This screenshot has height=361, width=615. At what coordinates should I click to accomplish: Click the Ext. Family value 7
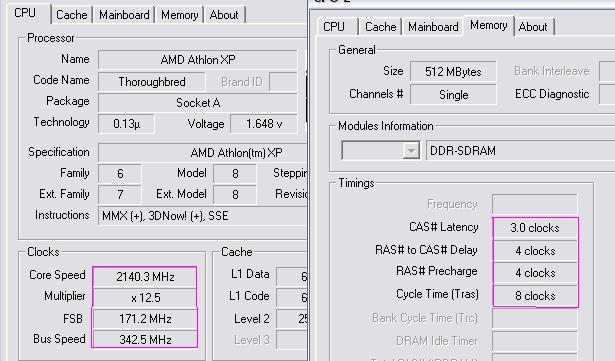coord(120,194)
